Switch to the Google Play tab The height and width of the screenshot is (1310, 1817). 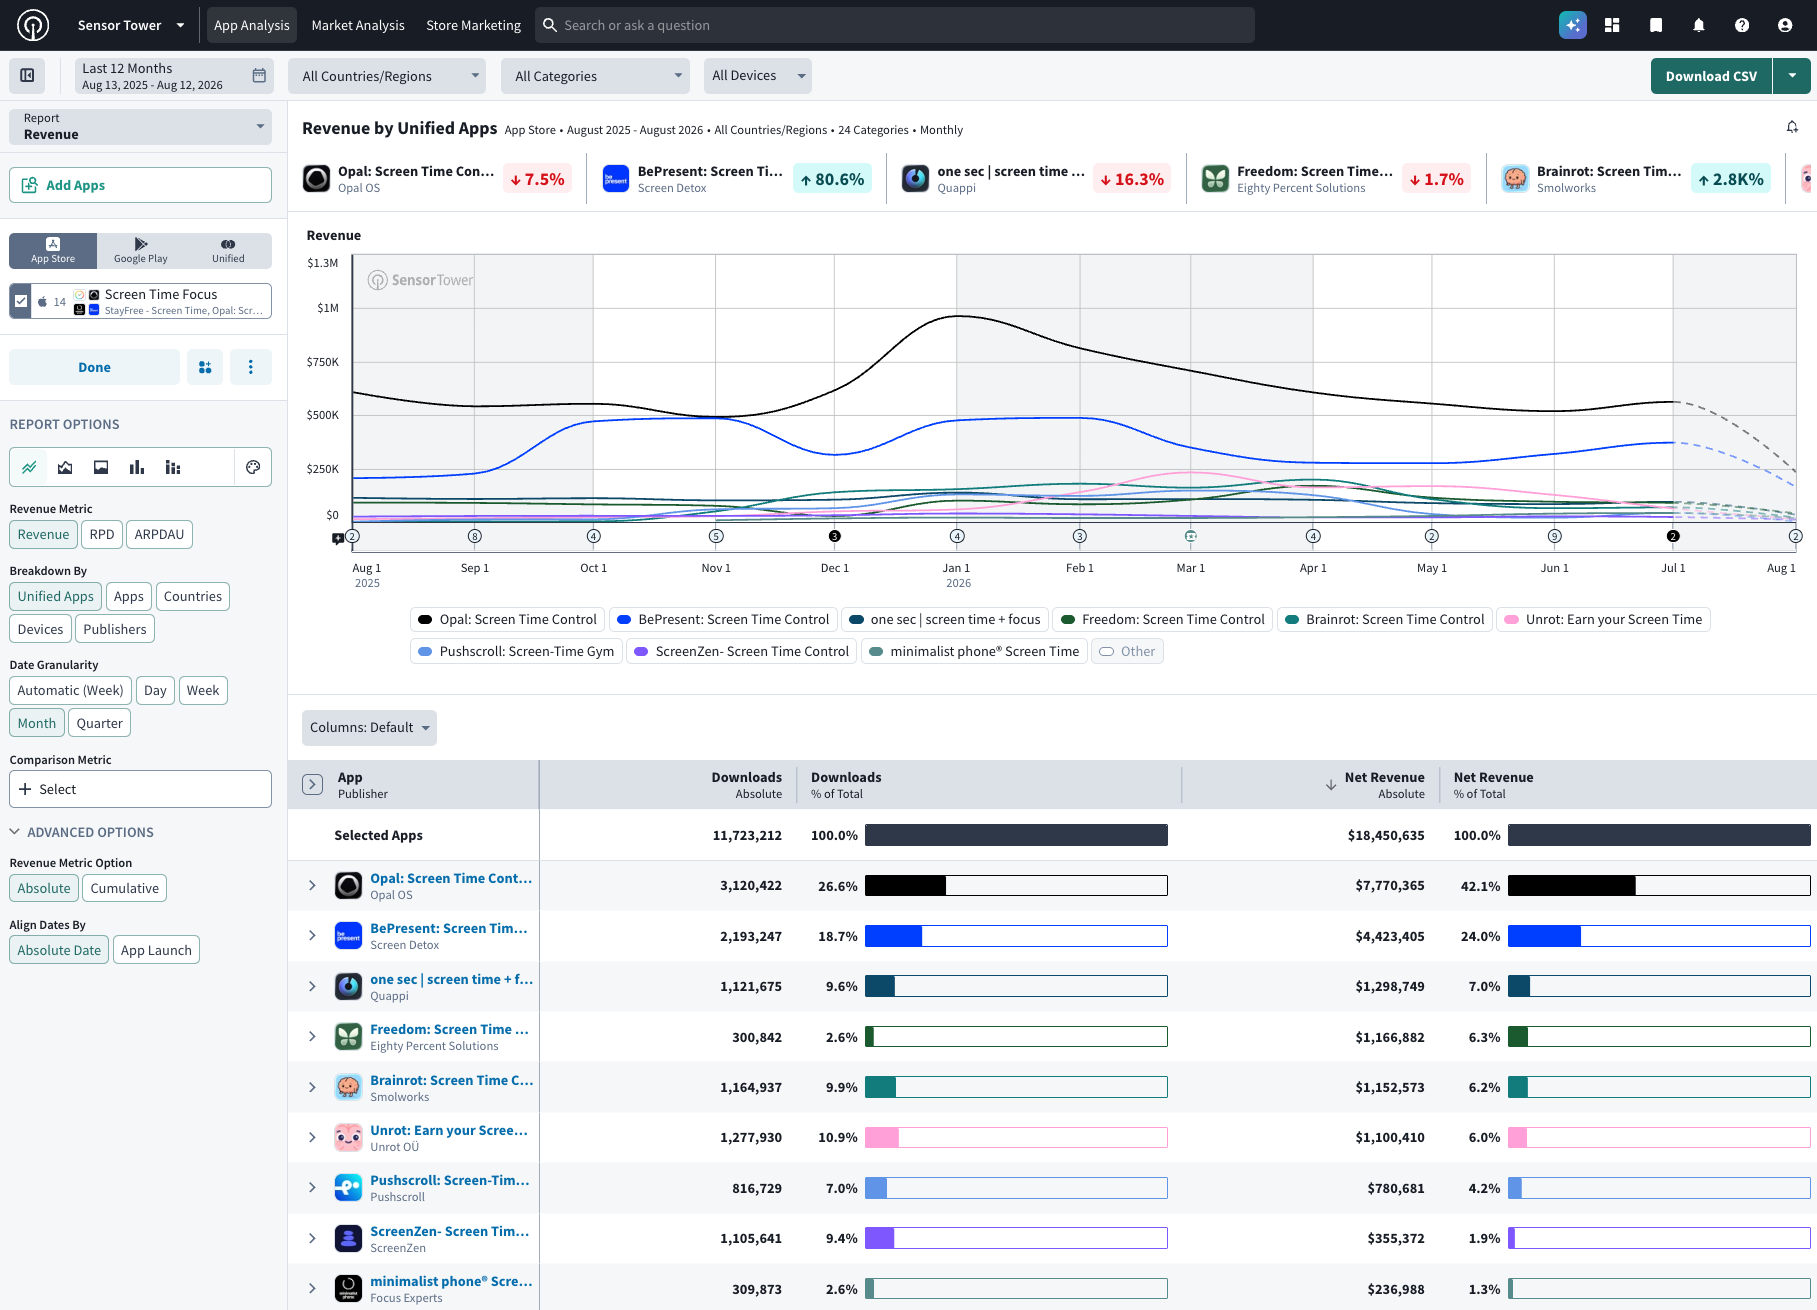click(x=141, y=251)
